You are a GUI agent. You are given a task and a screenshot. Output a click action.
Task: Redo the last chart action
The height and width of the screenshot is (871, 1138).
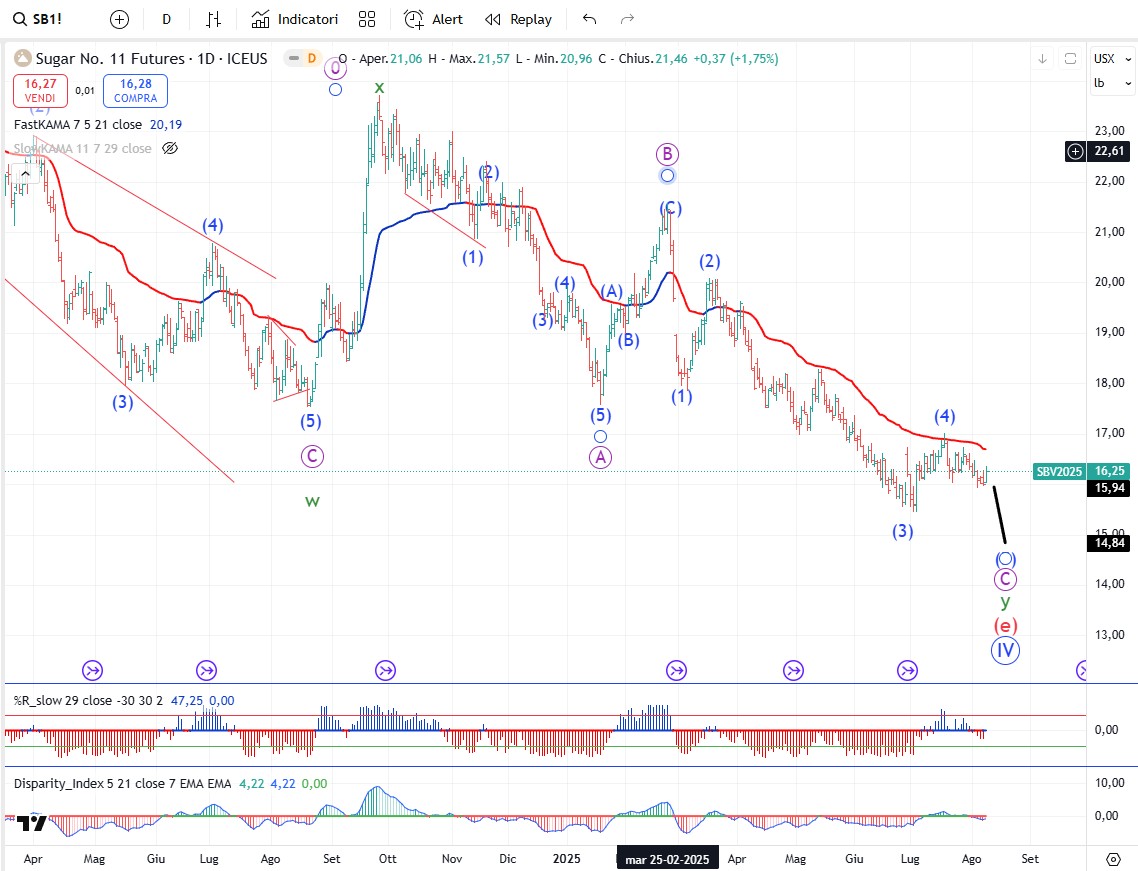(x=627, y=19)
